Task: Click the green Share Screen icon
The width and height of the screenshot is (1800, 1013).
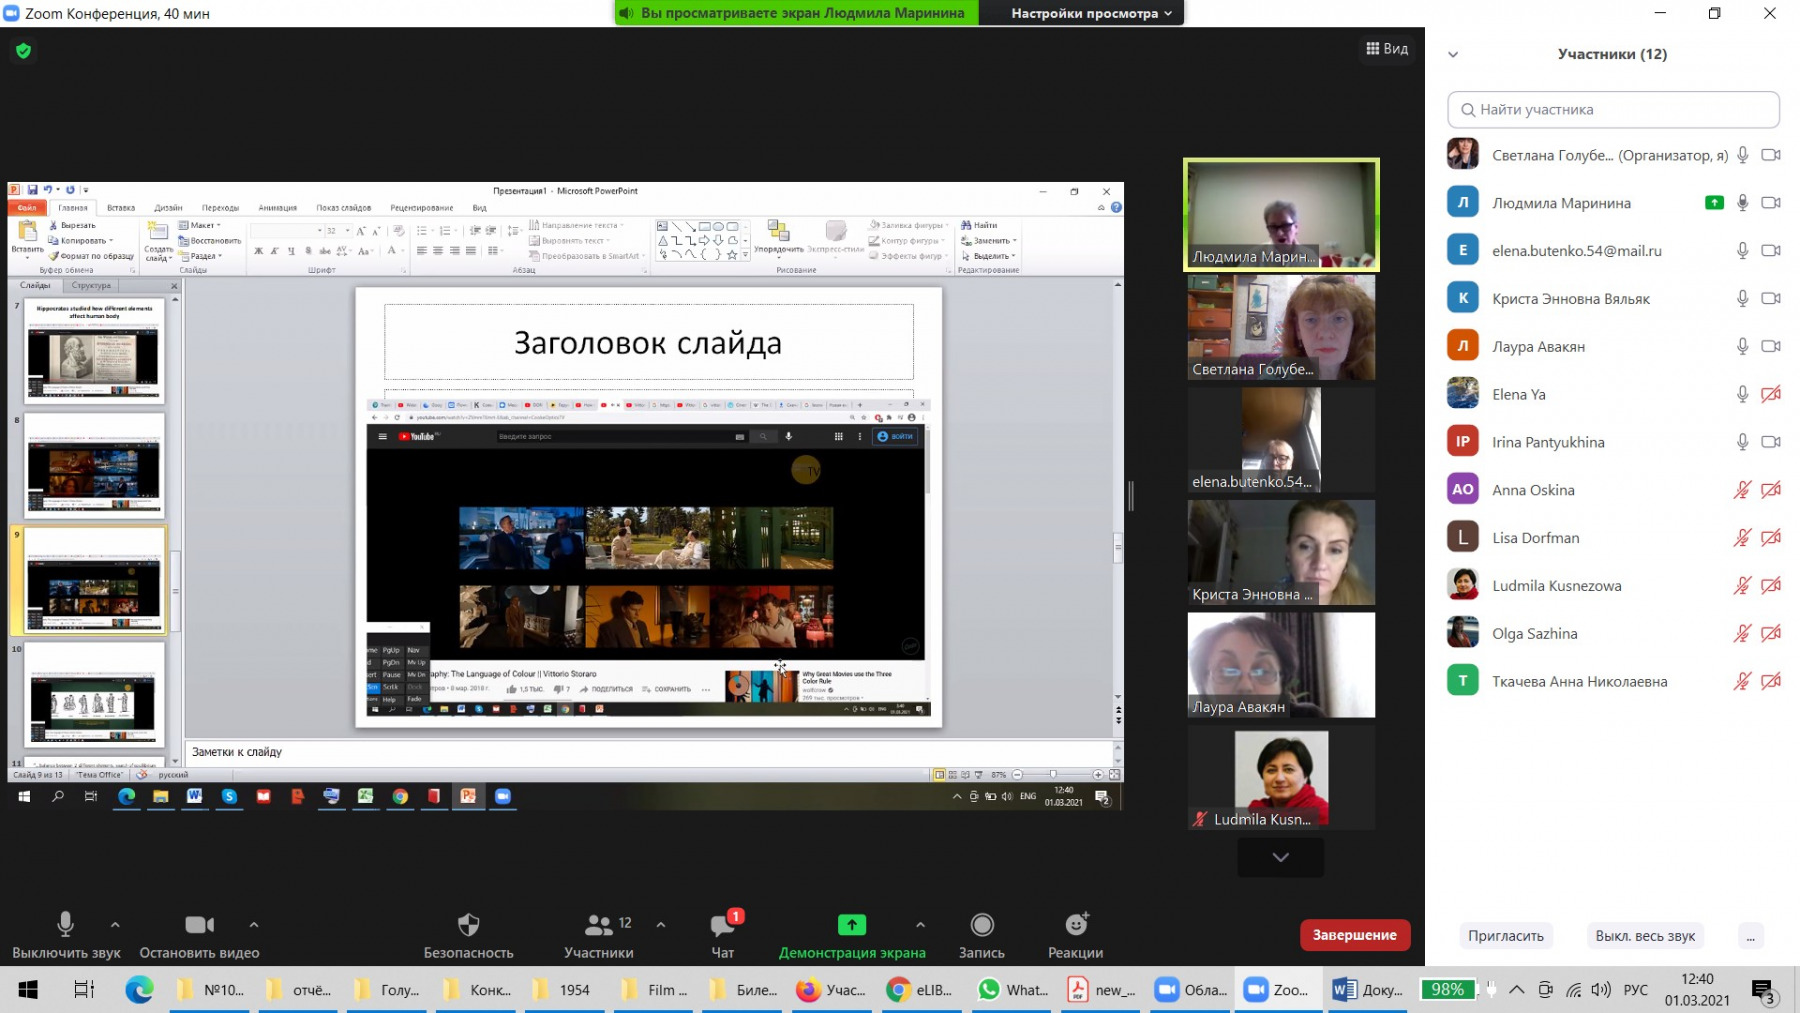Action: 851,925
